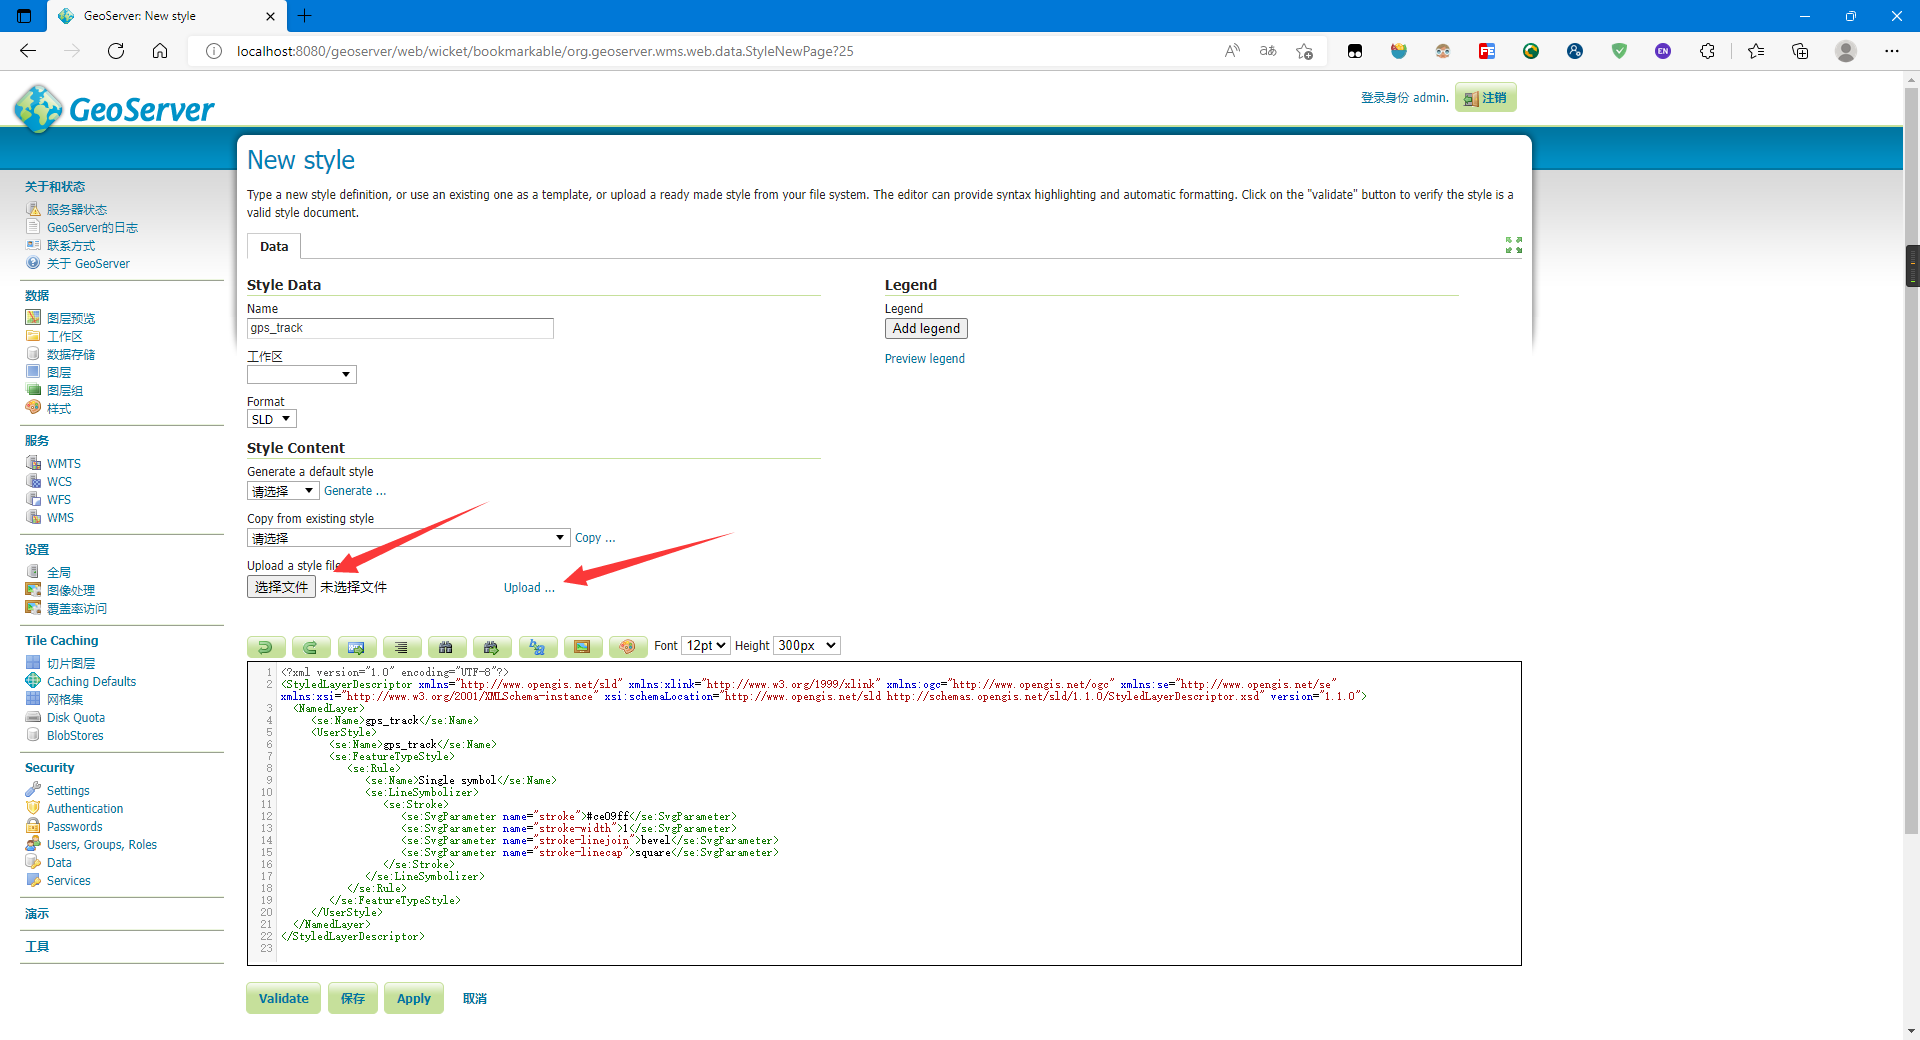This screenshot has height=1040, width=1920.
Task: Click the Replace text toolbar icon
Action: click(x=538, y=647)
